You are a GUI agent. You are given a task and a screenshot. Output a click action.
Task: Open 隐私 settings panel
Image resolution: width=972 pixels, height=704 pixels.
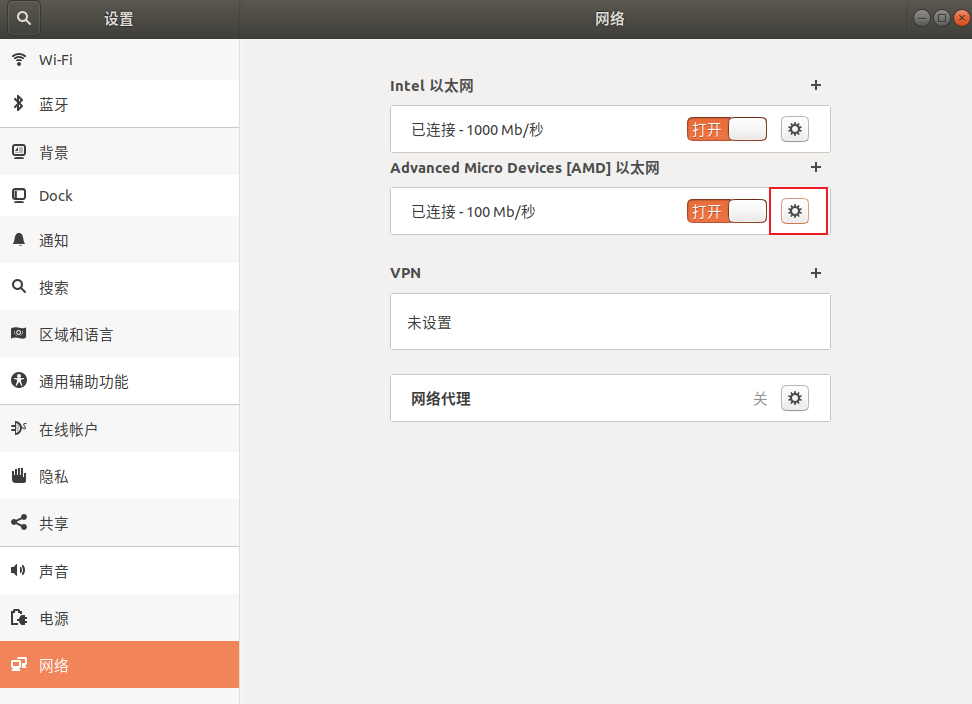click(x=119, y=476)
